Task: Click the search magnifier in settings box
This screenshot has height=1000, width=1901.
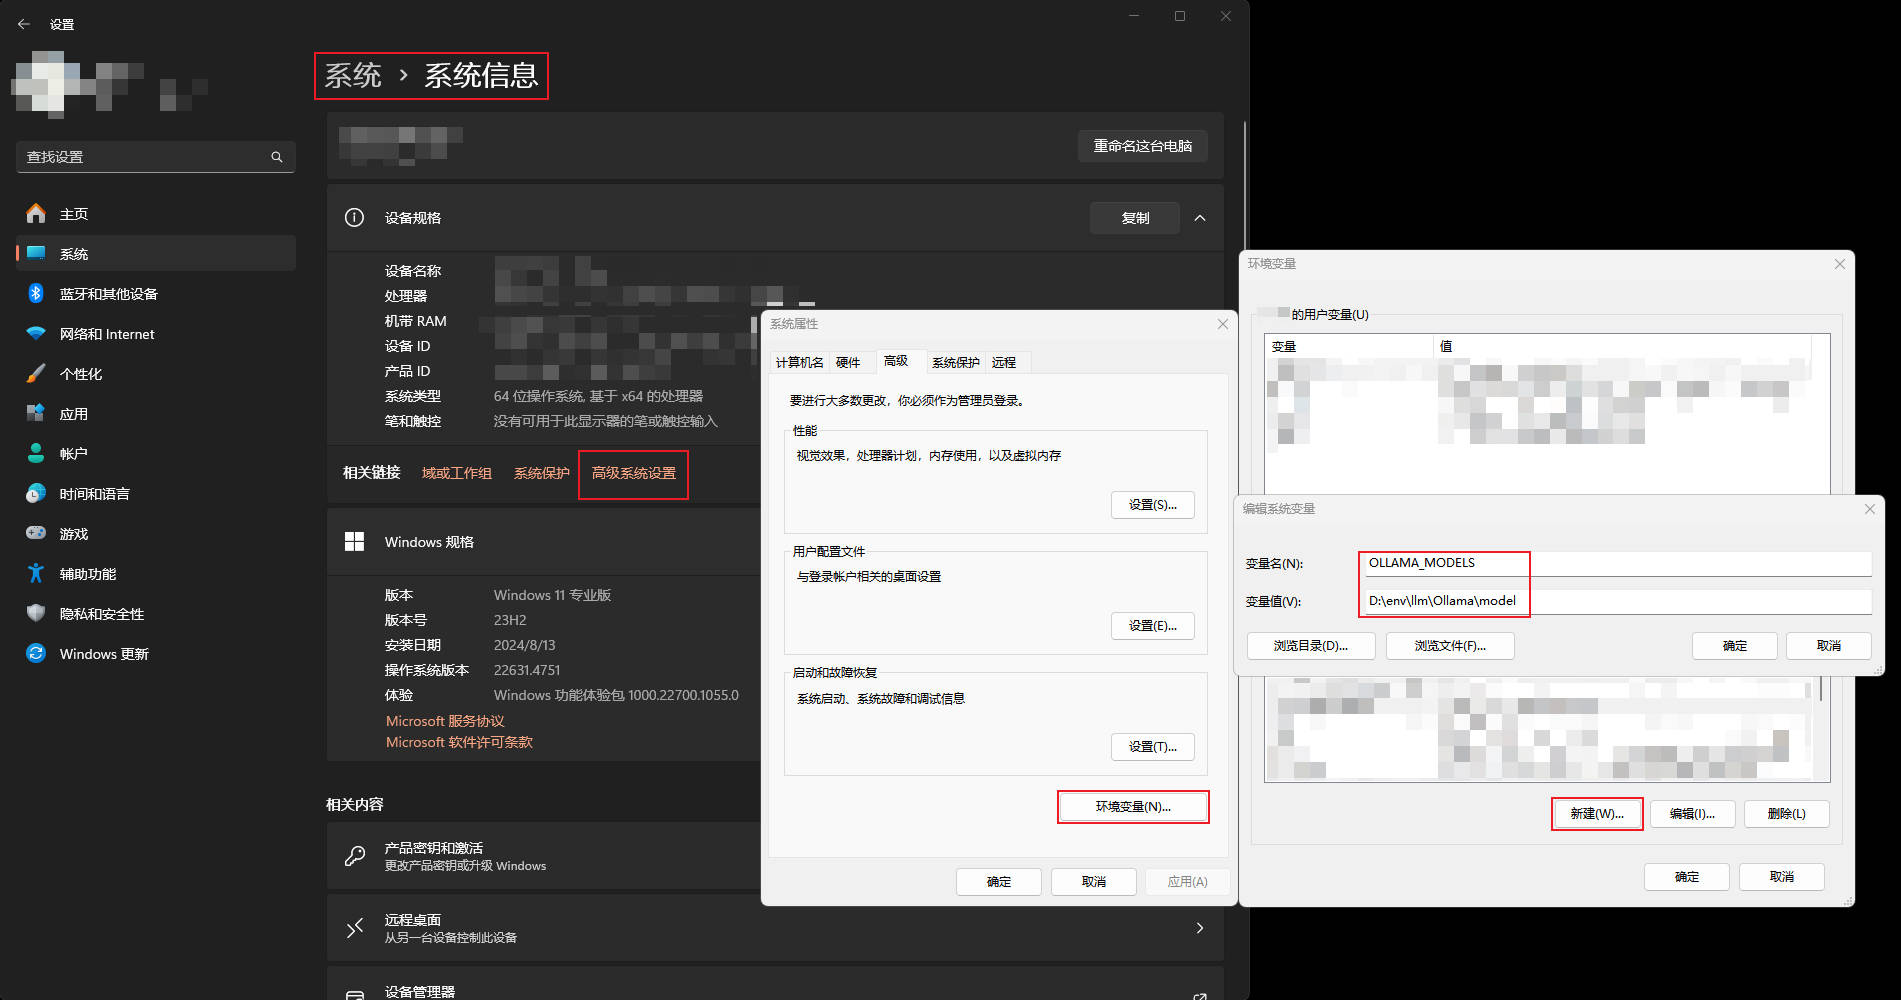Action: tap(277, 157)
